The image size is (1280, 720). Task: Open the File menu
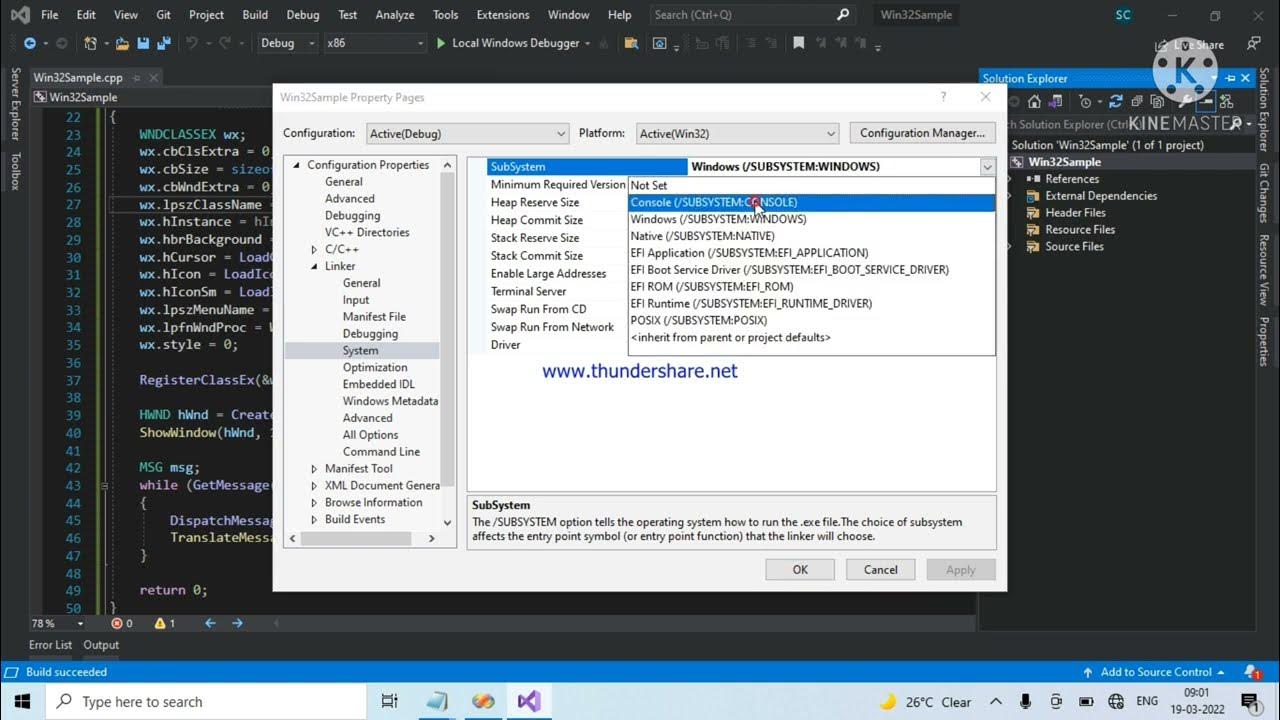[x=49, y=15]
